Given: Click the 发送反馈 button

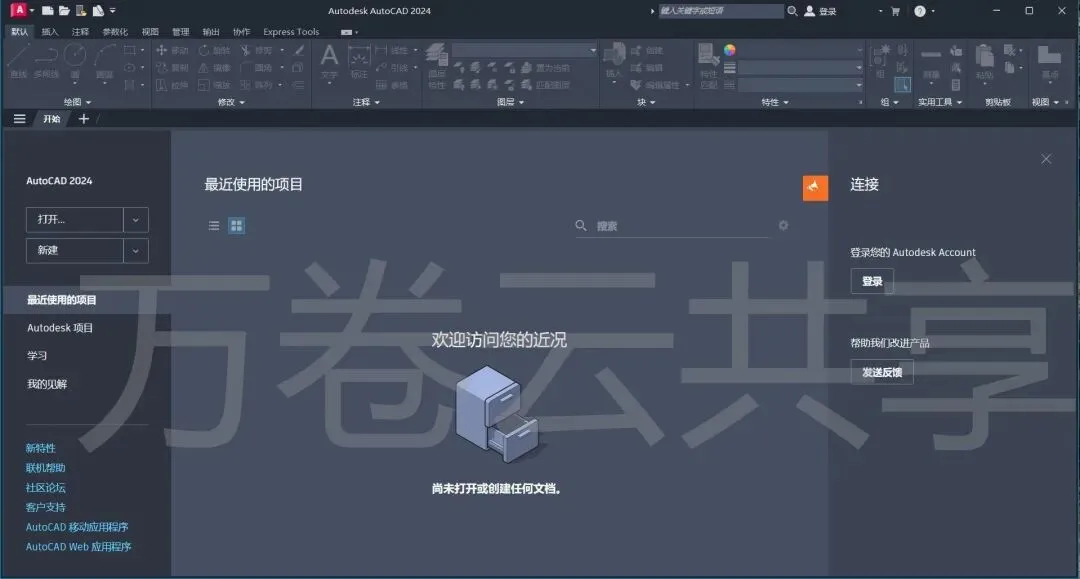Looking at the screenshot, I should (882, 372).
